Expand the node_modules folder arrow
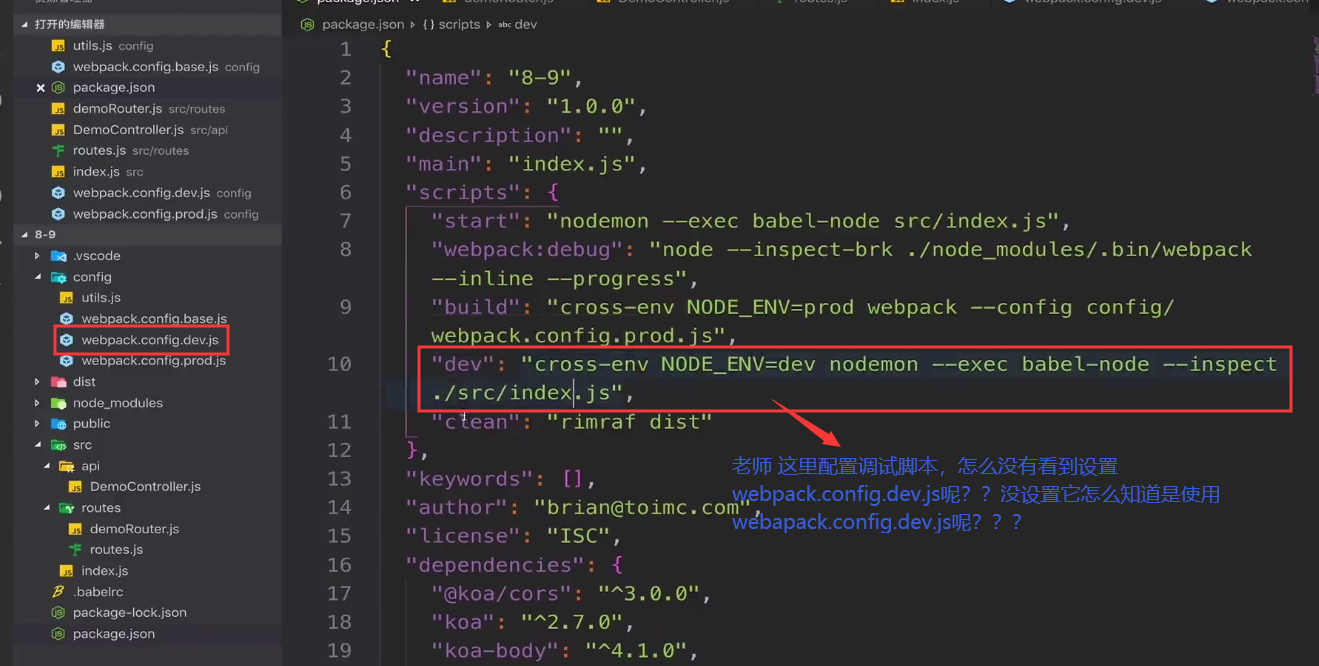The image size is (1319, 666). pos(38,403)
